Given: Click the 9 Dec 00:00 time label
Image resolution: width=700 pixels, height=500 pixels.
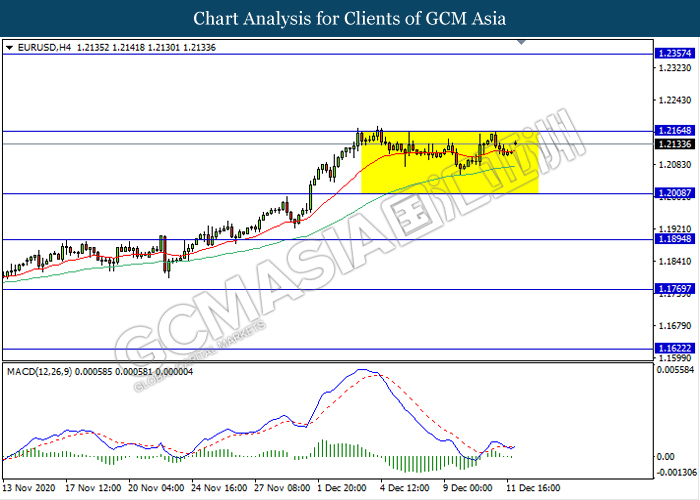Looking at the screenshot, I should pyautogui.click(x=467, y=488).
